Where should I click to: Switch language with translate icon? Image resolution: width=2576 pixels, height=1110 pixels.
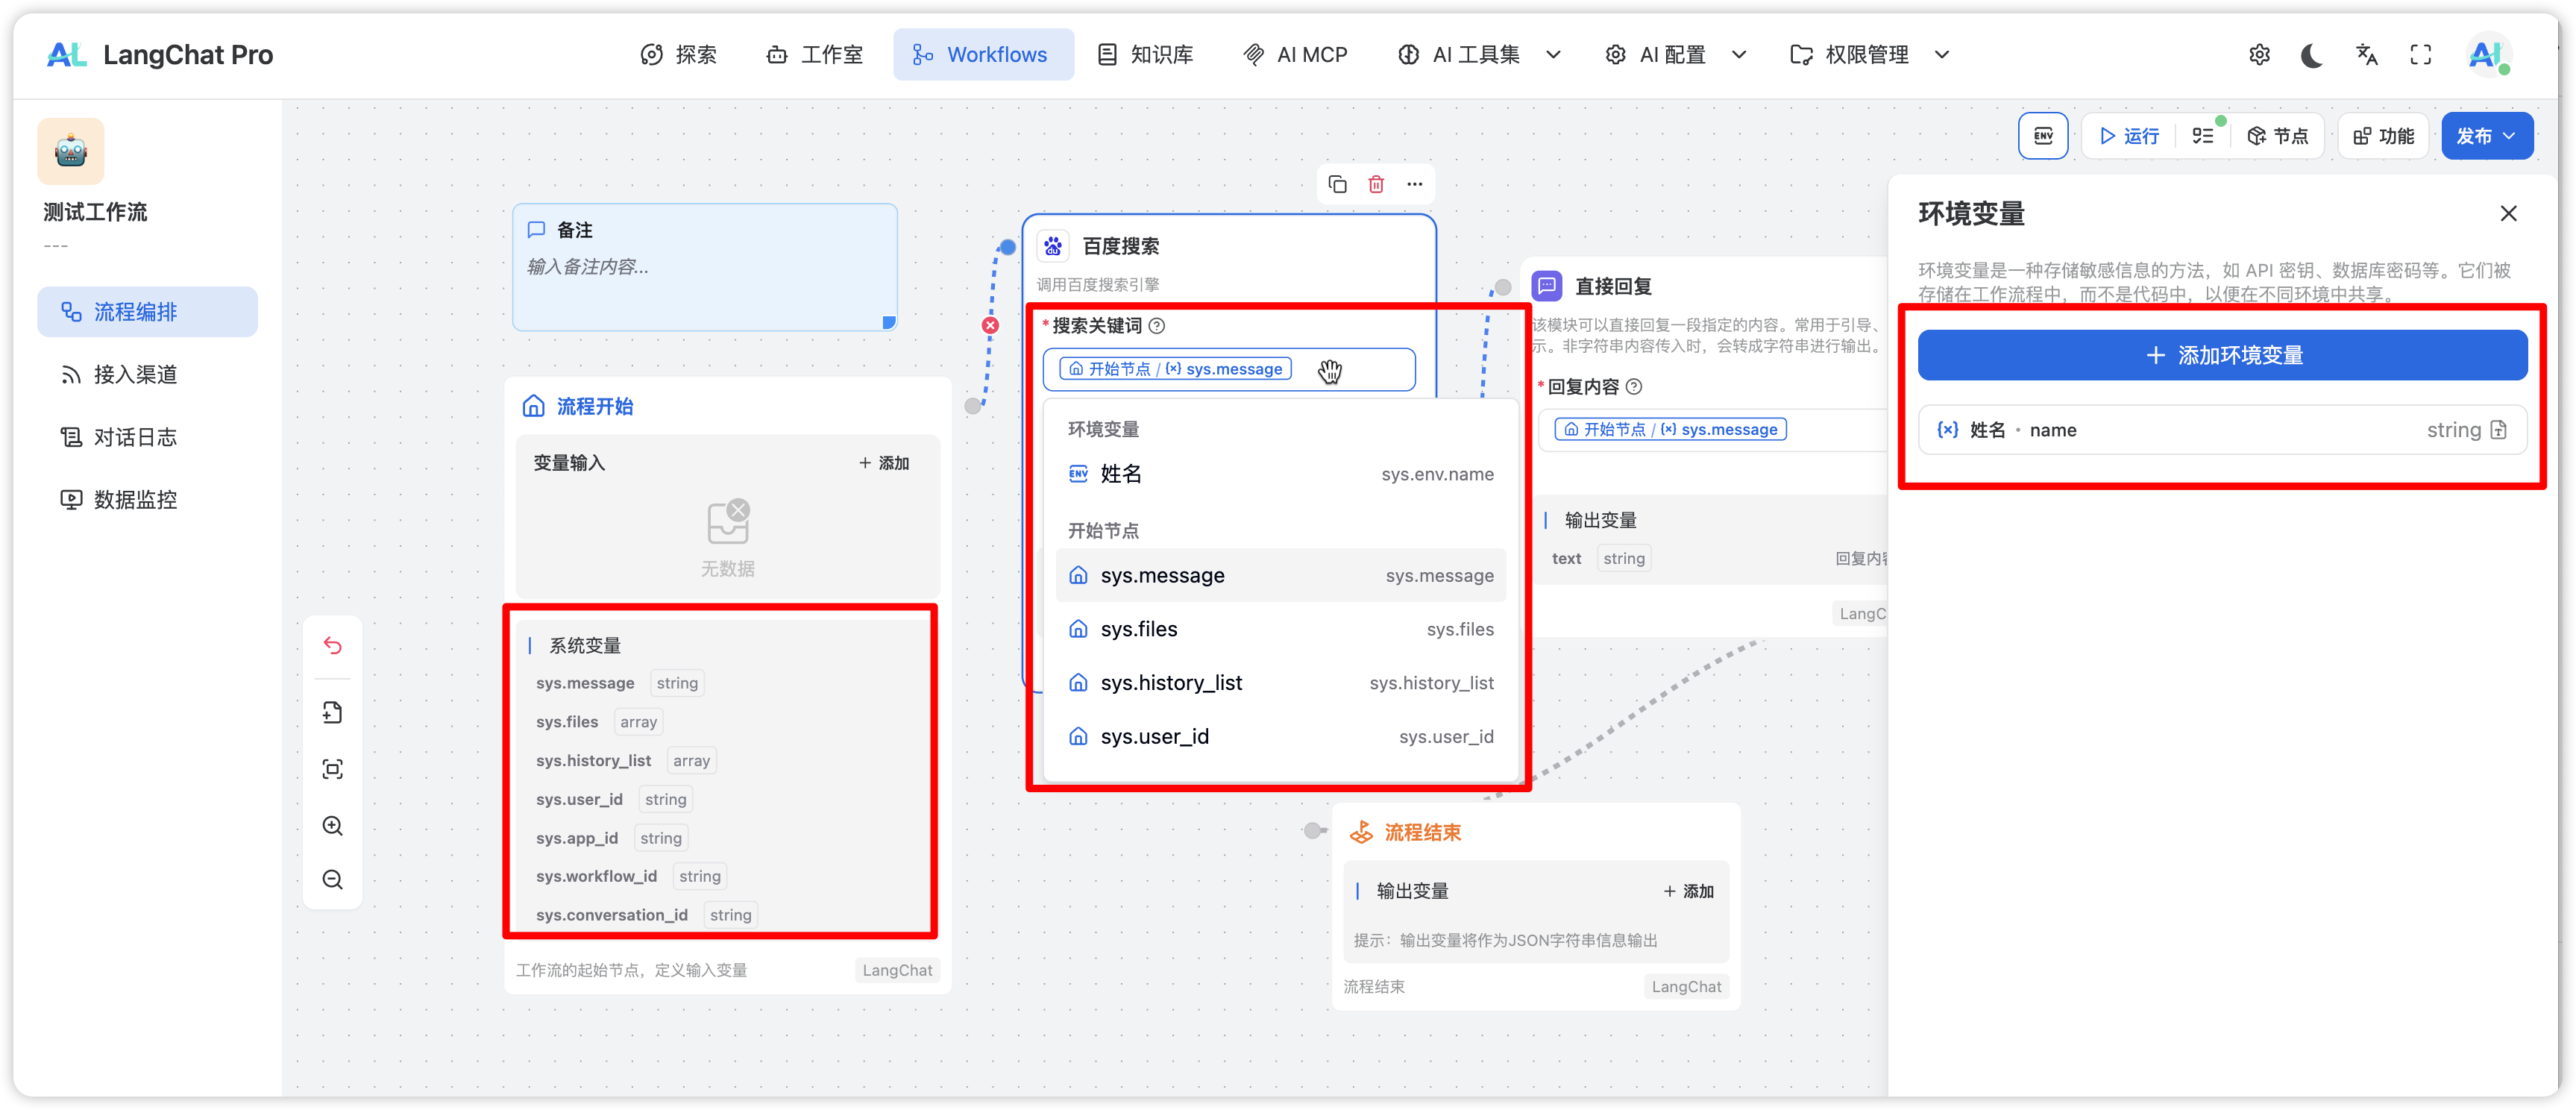(x=2366, y=55)
